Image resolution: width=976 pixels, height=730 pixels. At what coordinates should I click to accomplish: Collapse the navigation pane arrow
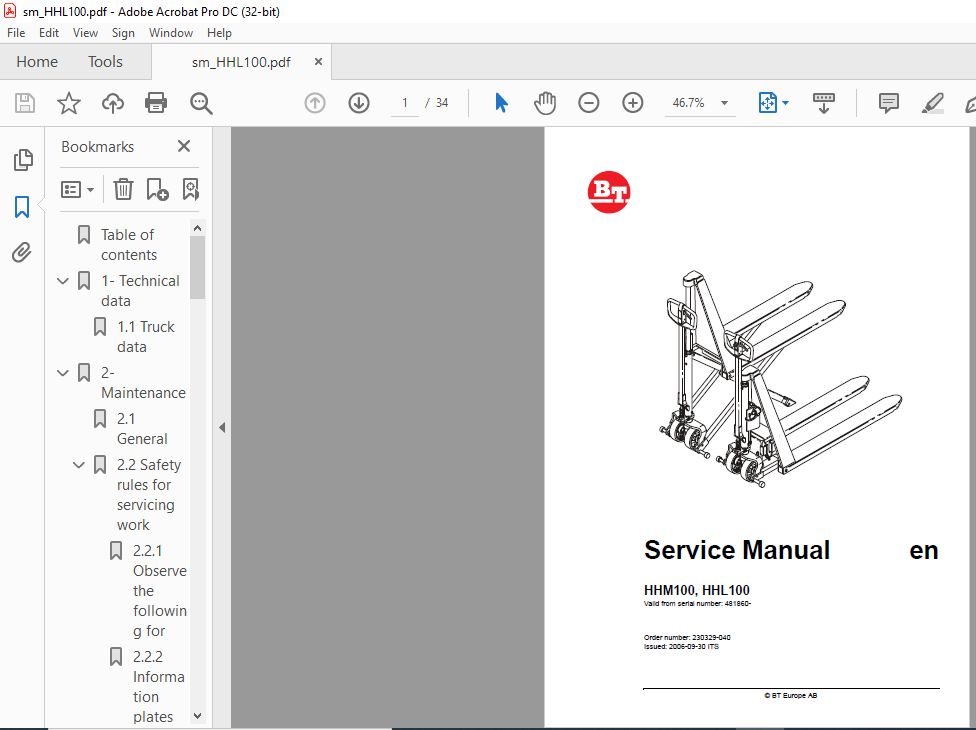click(222, 428)
